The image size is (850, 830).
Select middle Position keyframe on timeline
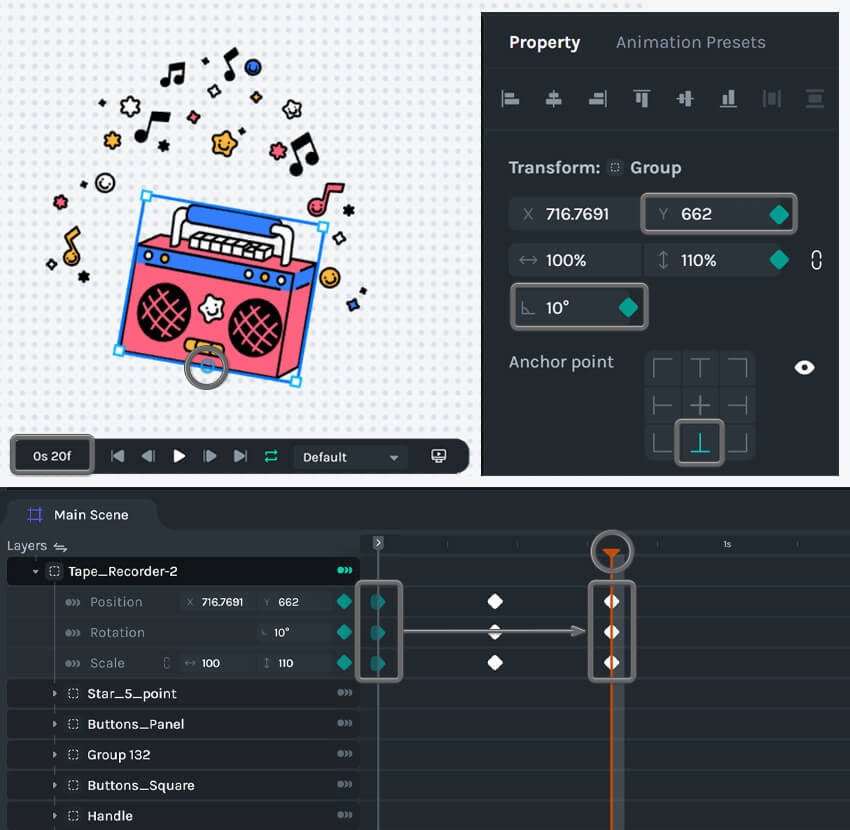tap(495, 602)
